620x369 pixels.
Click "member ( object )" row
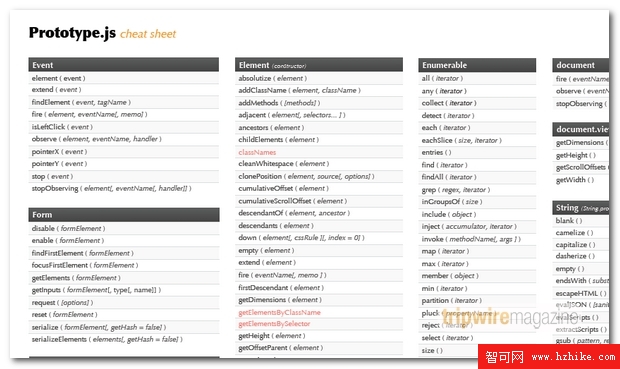pyautogui.click(x=477, y=276)
